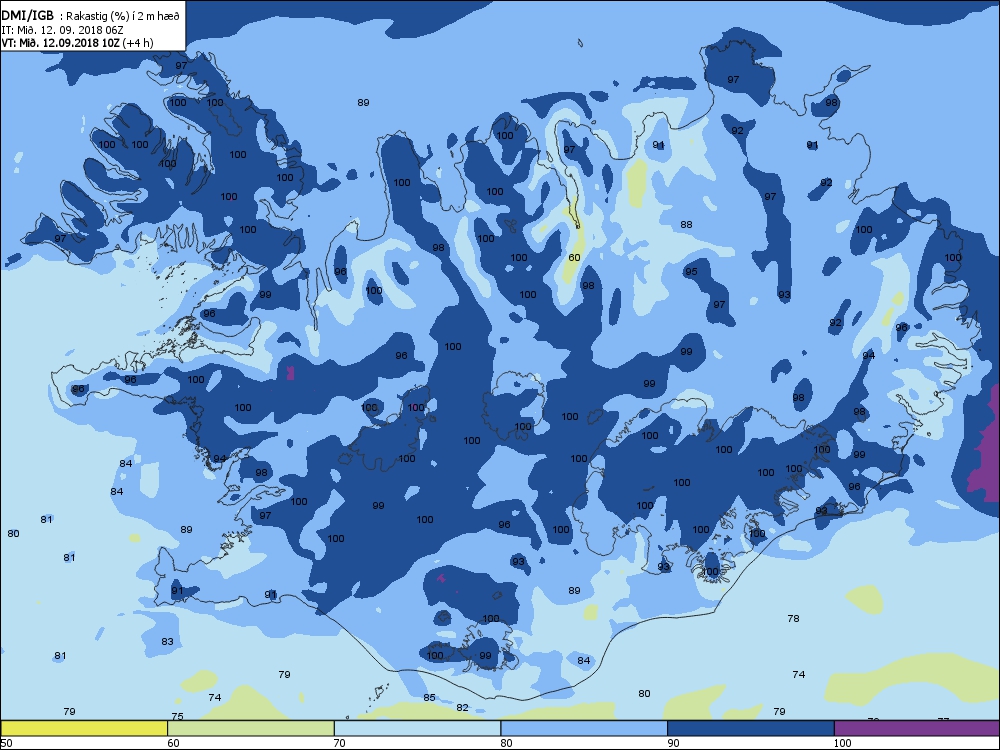Click the humidity value '78' on the map
The width and height of the screenshot is (1000, 750).
(793, 619)
